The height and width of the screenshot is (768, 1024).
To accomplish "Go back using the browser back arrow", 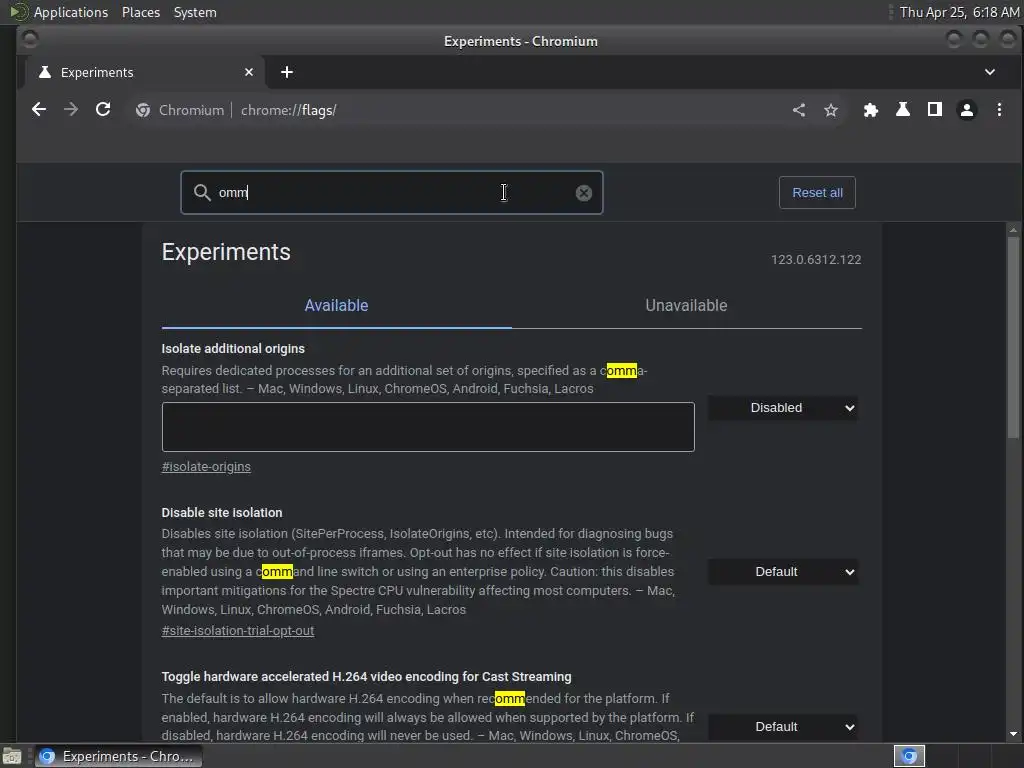I will (x=39, y=110).
